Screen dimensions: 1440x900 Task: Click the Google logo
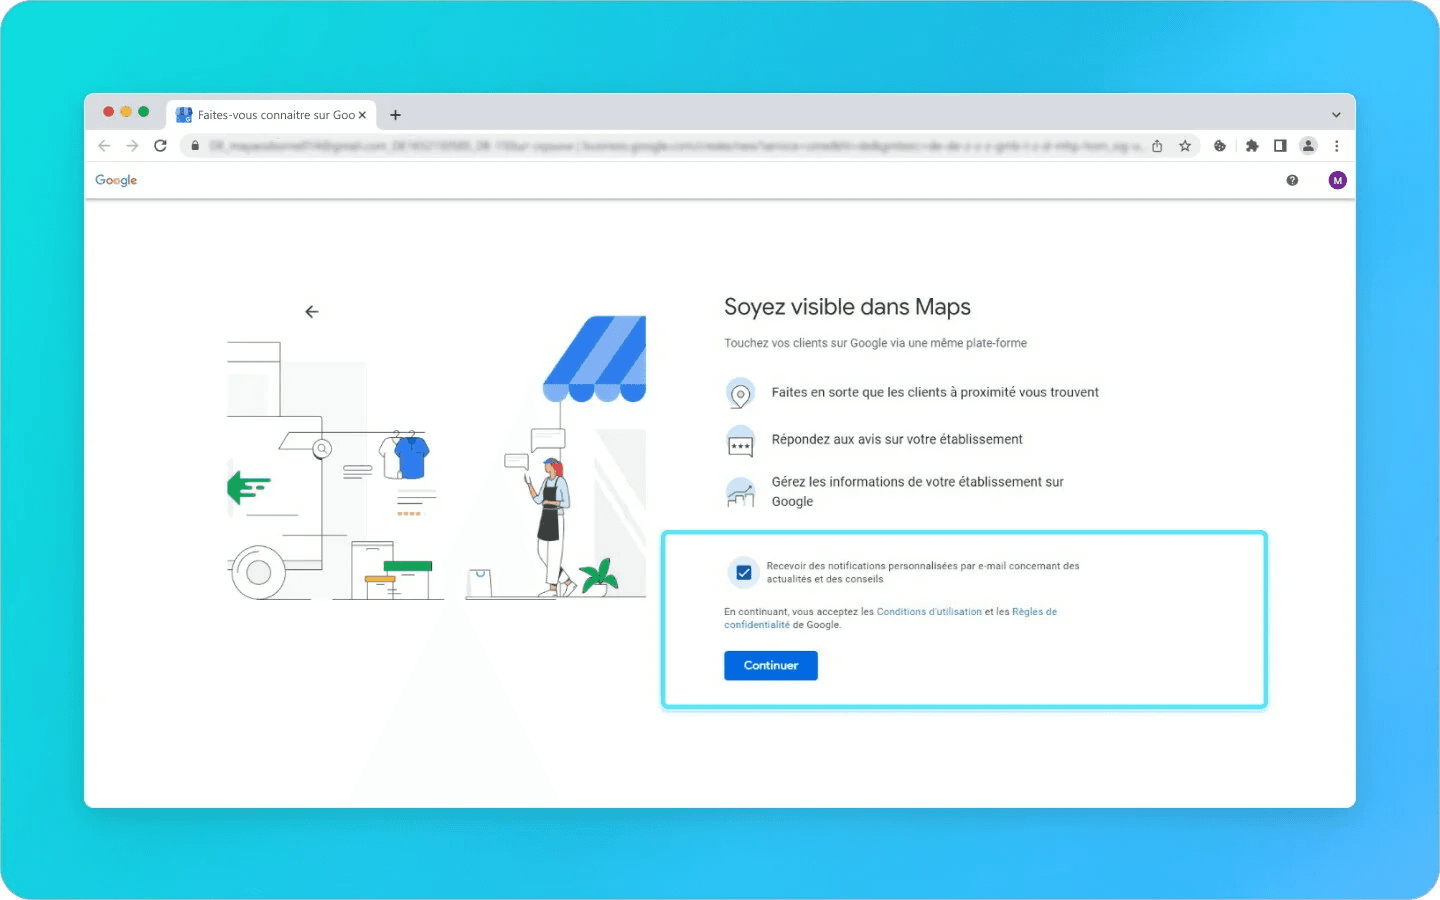[x=116, y=180]
